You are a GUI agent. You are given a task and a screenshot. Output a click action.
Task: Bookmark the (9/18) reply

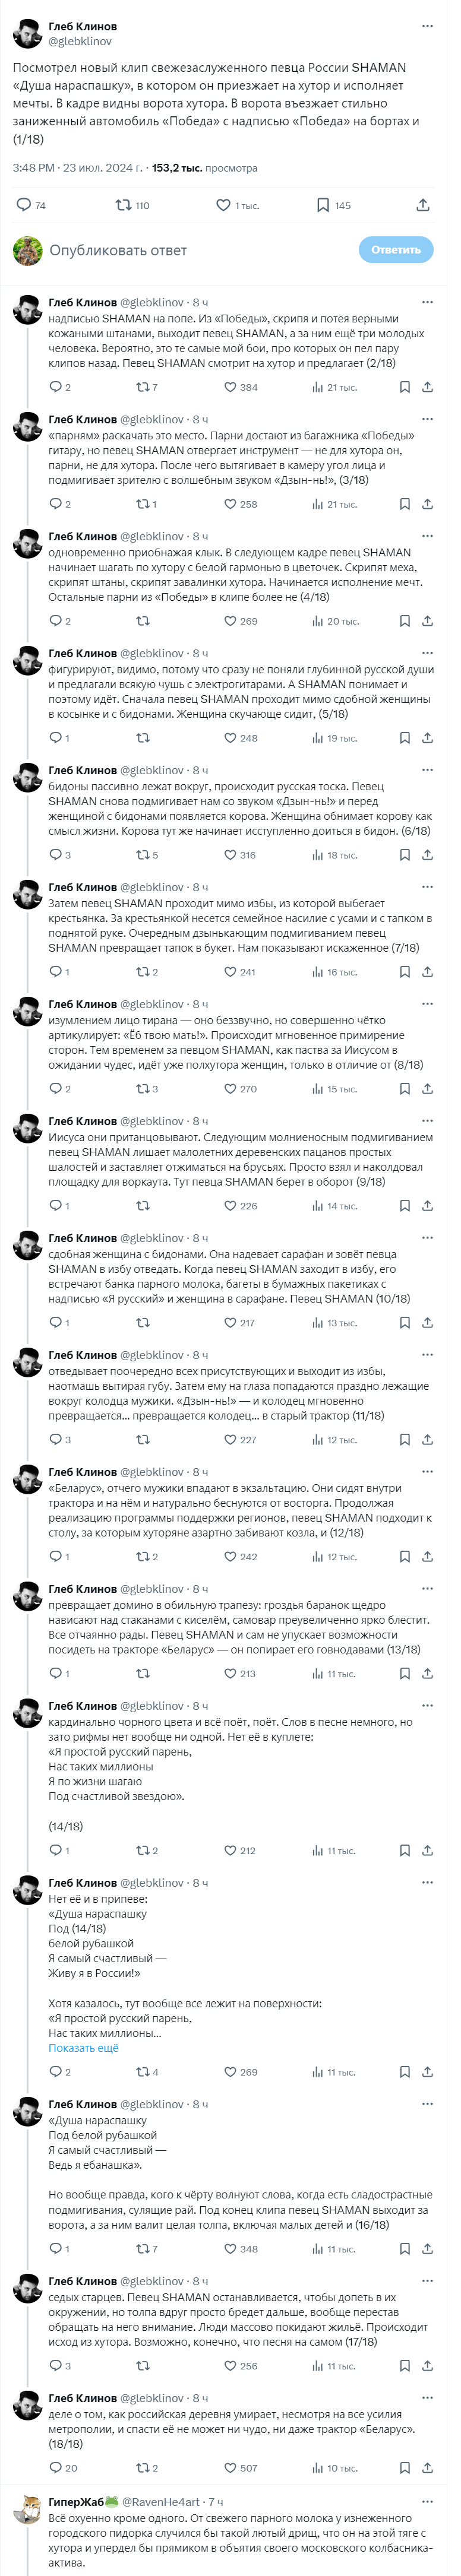(405, 1205)
